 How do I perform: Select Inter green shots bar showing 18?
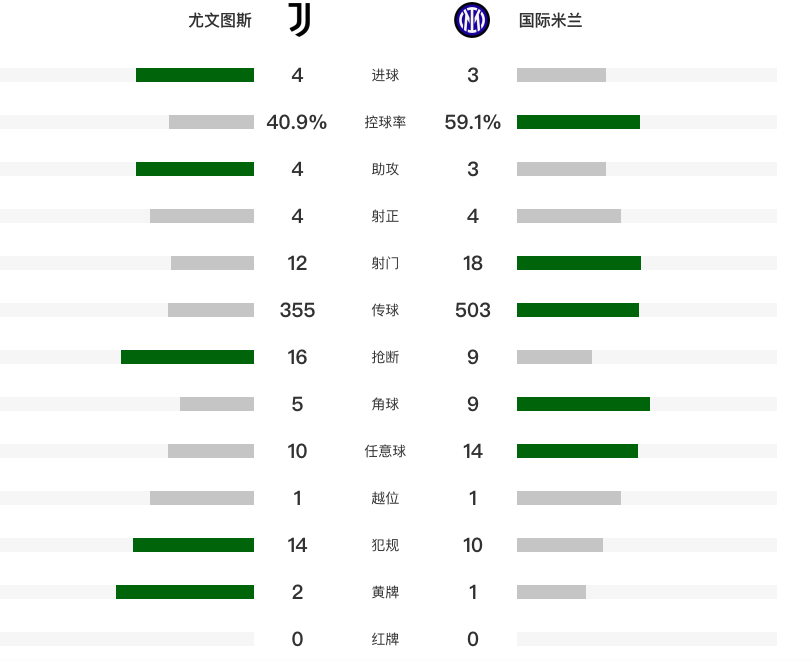tap(579, 263)
